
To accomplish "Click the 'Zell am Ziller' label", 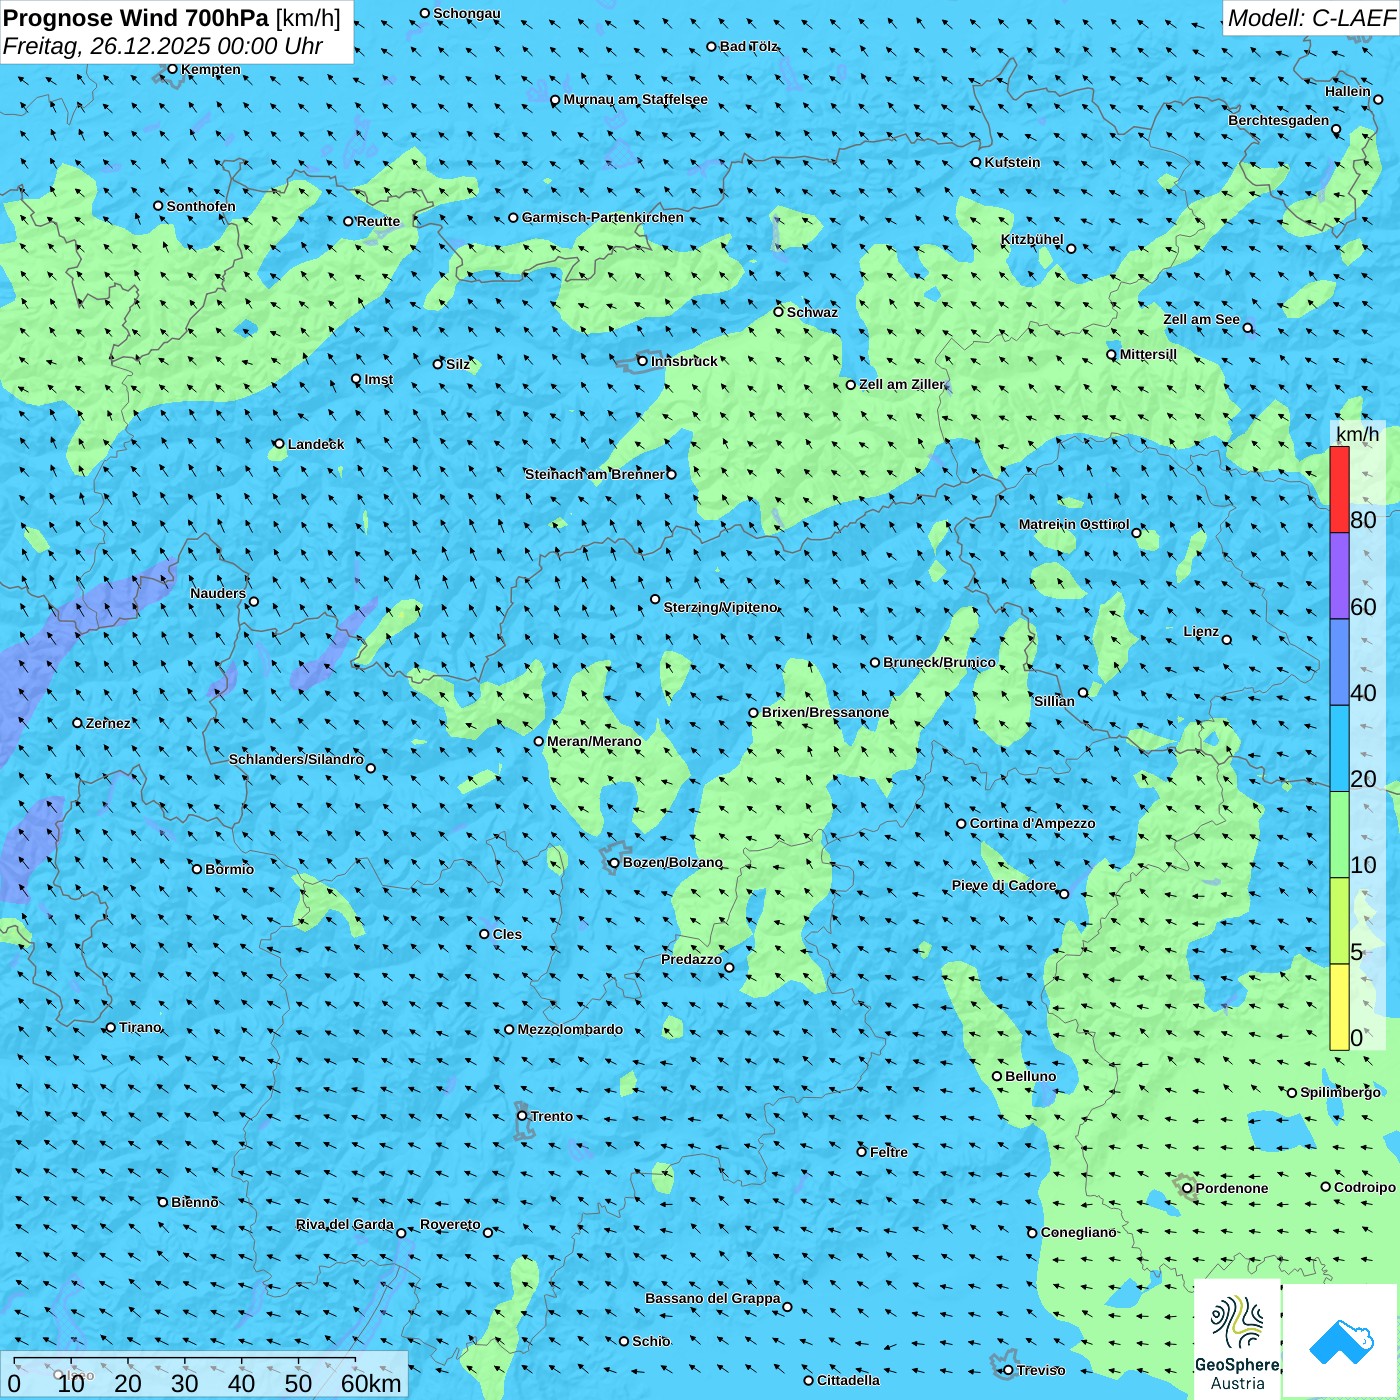I will point(902,384).
